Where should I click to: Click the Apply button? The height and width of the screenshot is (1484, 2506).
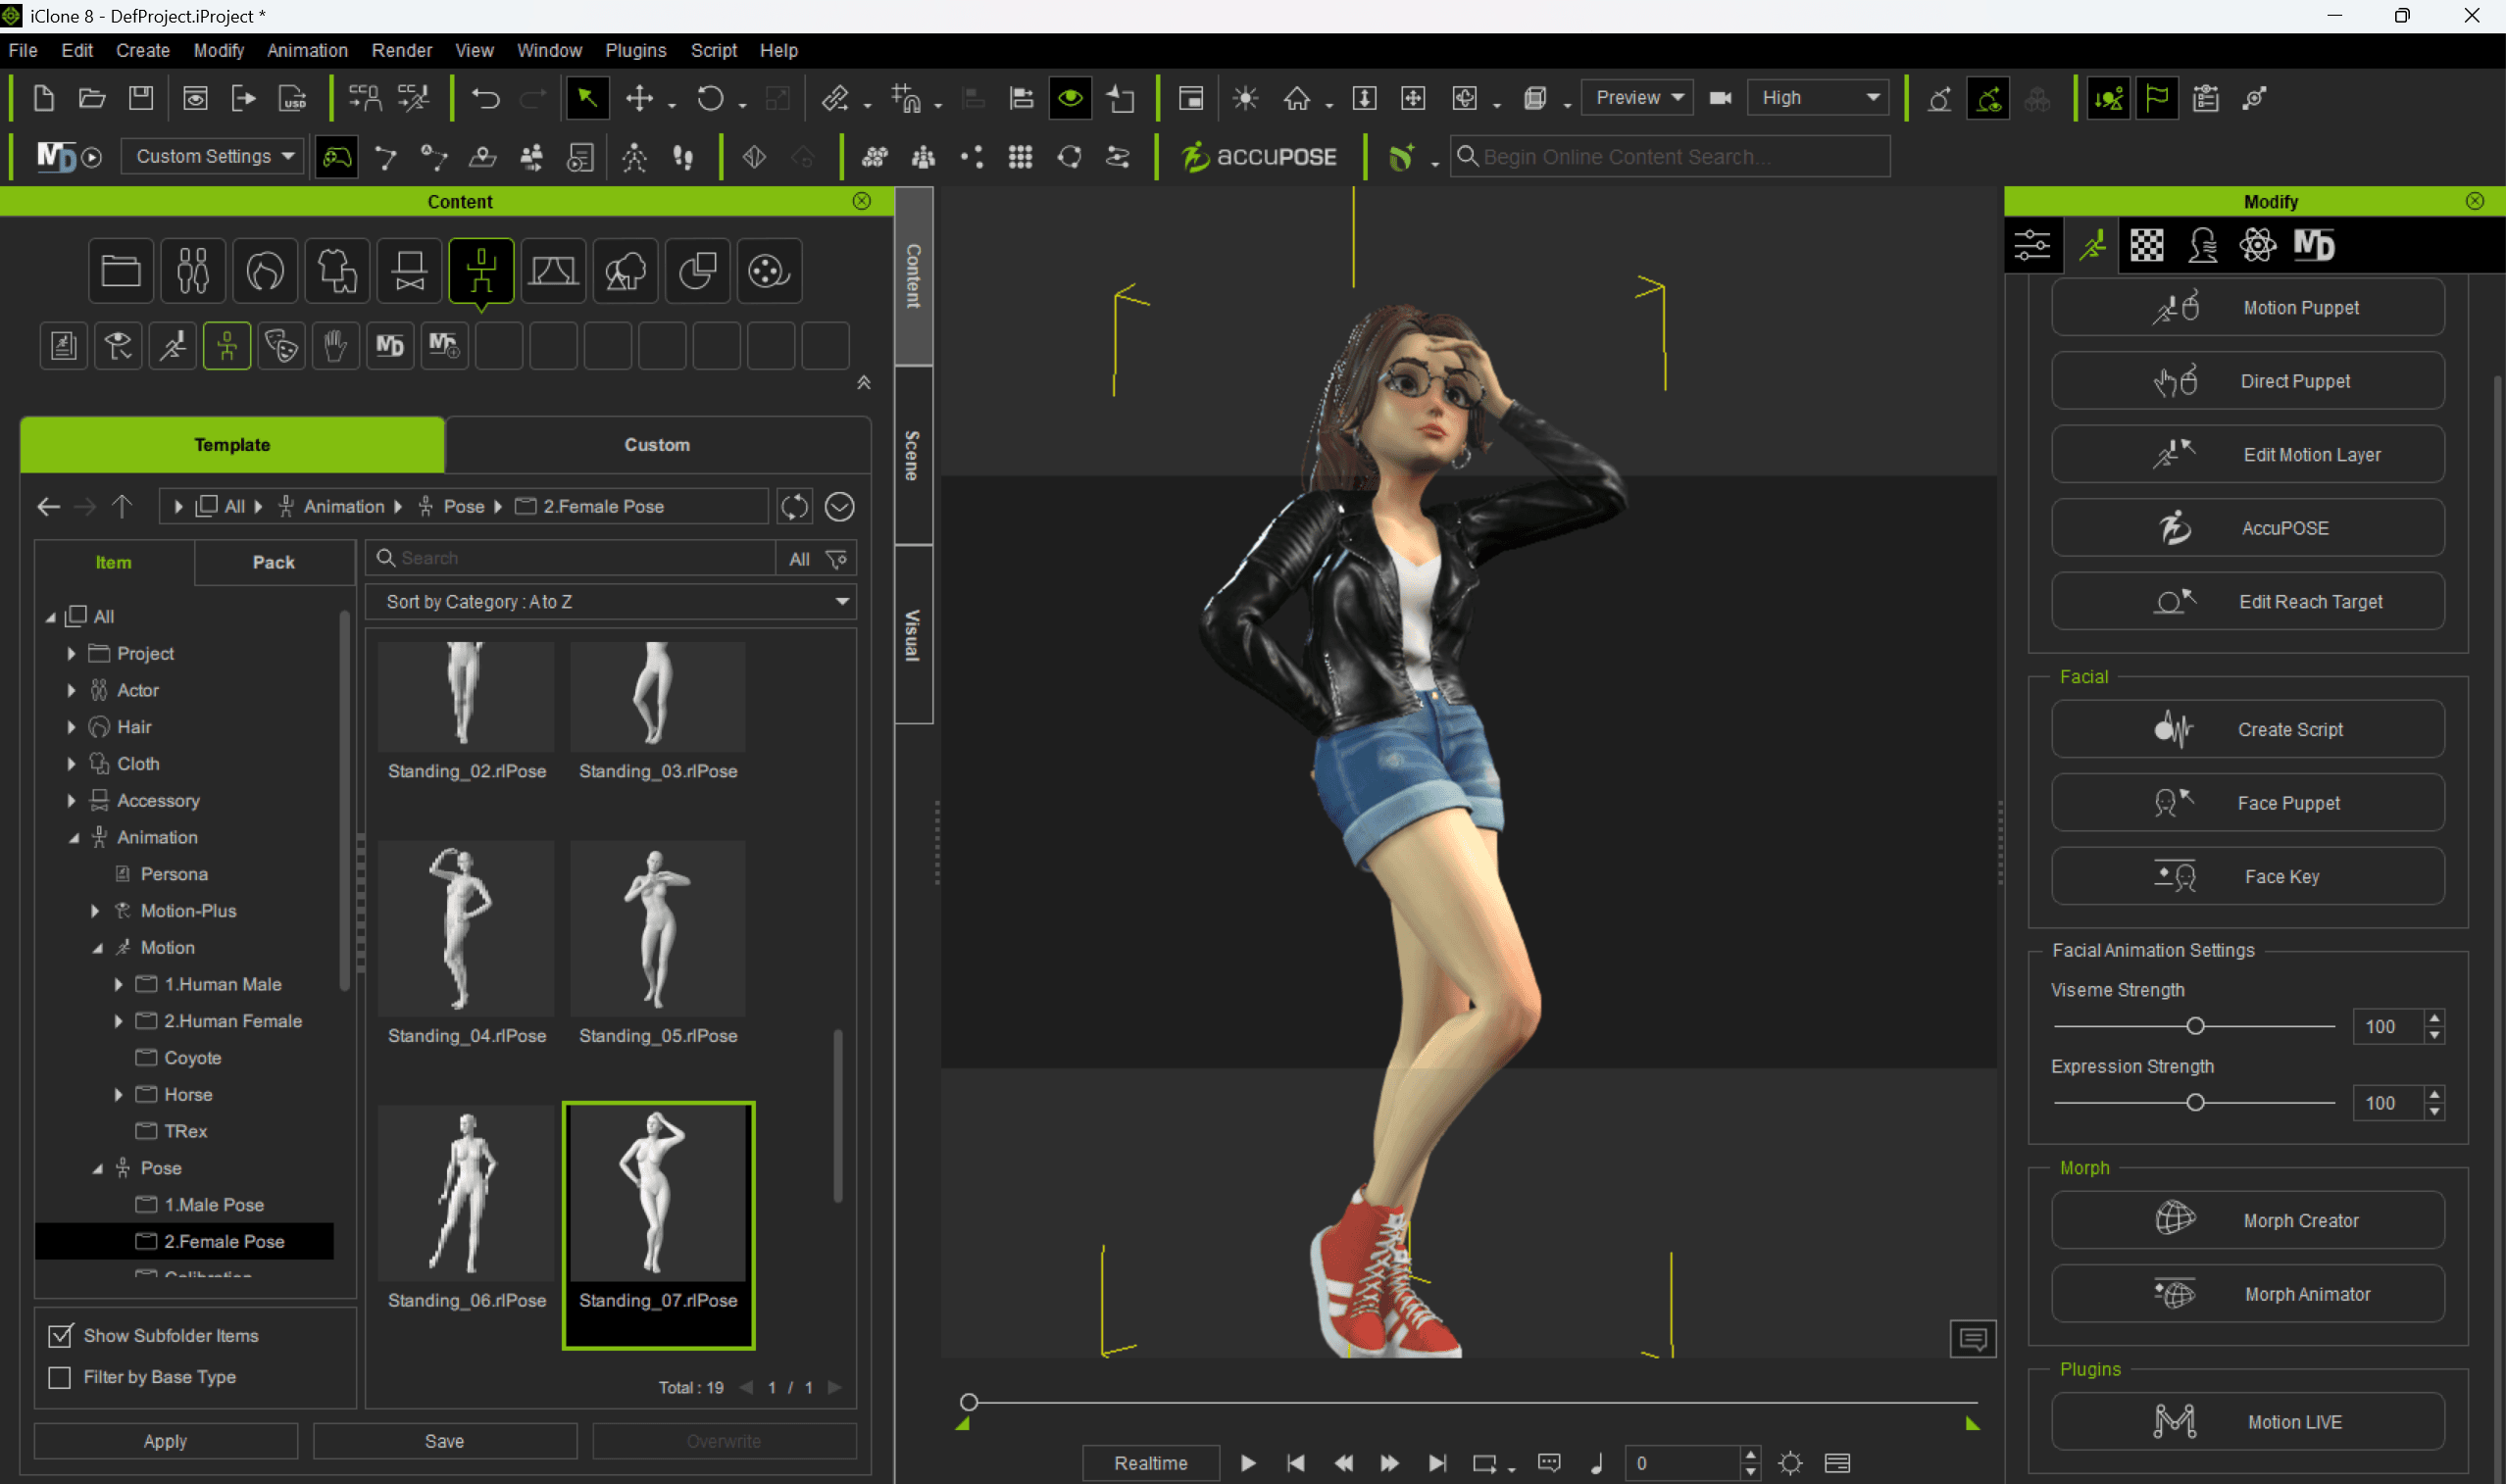pos(165,1441)
